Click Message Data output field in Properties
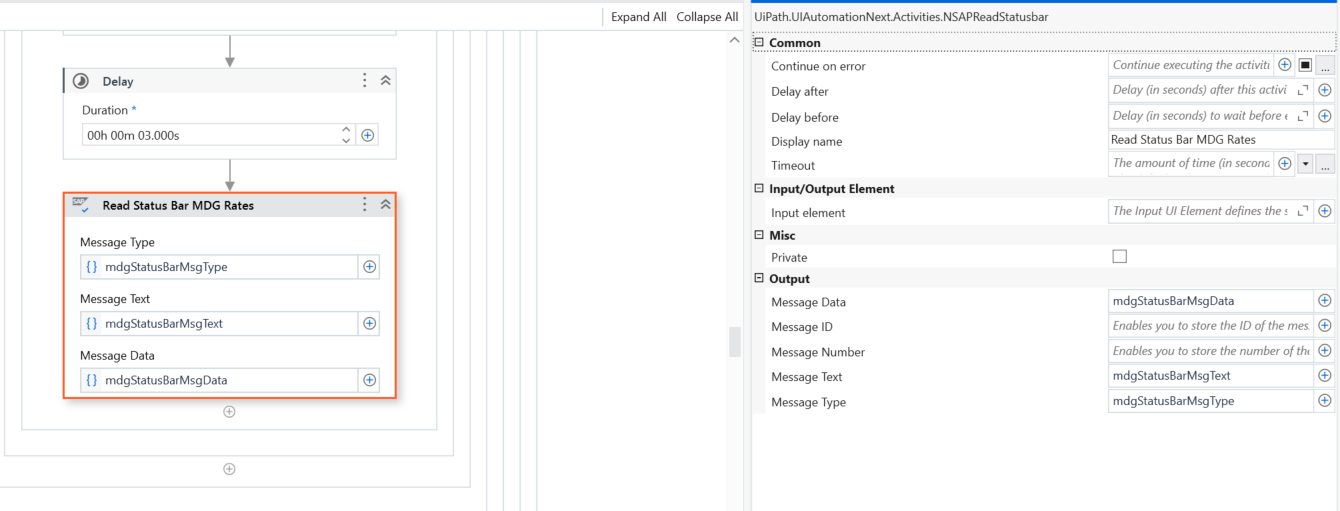Viewport: 1340px width, 511px height. [x=1211, y=301]
